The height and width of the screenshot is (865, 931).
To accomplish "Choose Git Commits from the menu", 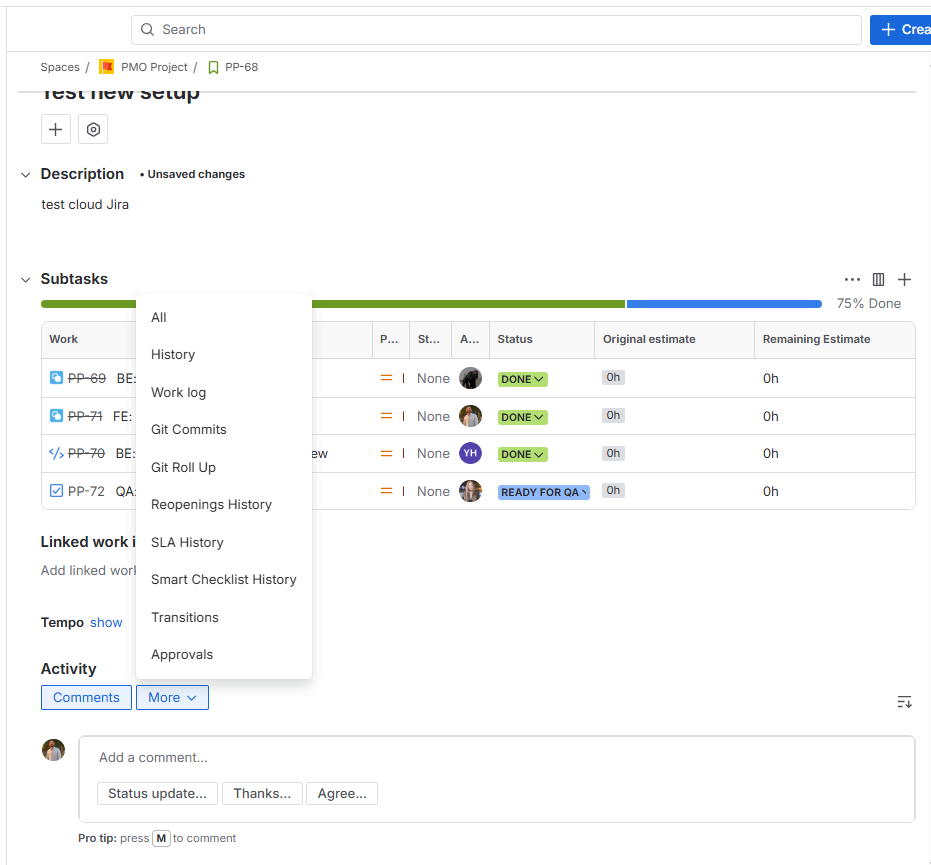I will (x=224, y=429).
